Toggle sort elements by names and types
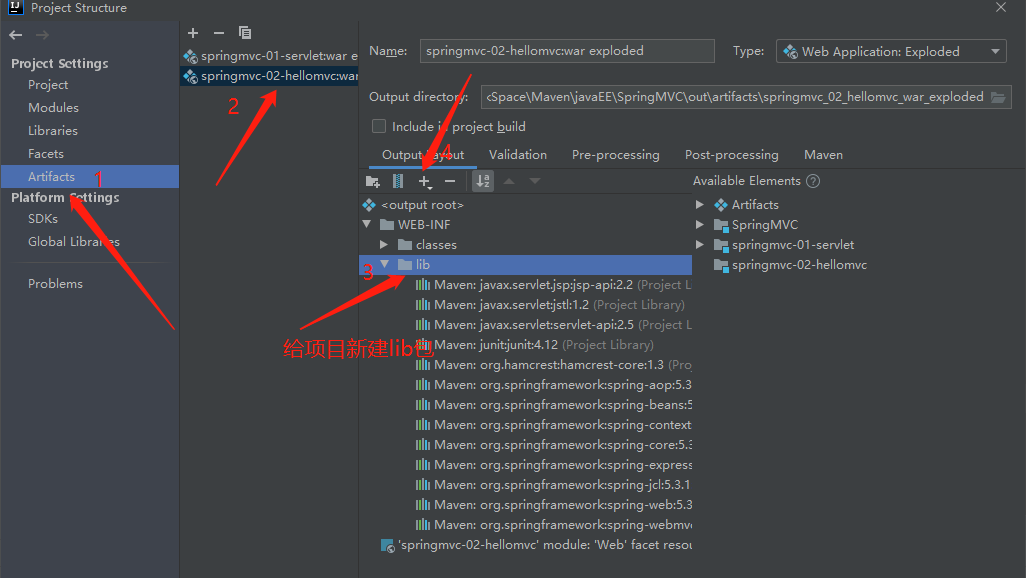 coord(483,181)
